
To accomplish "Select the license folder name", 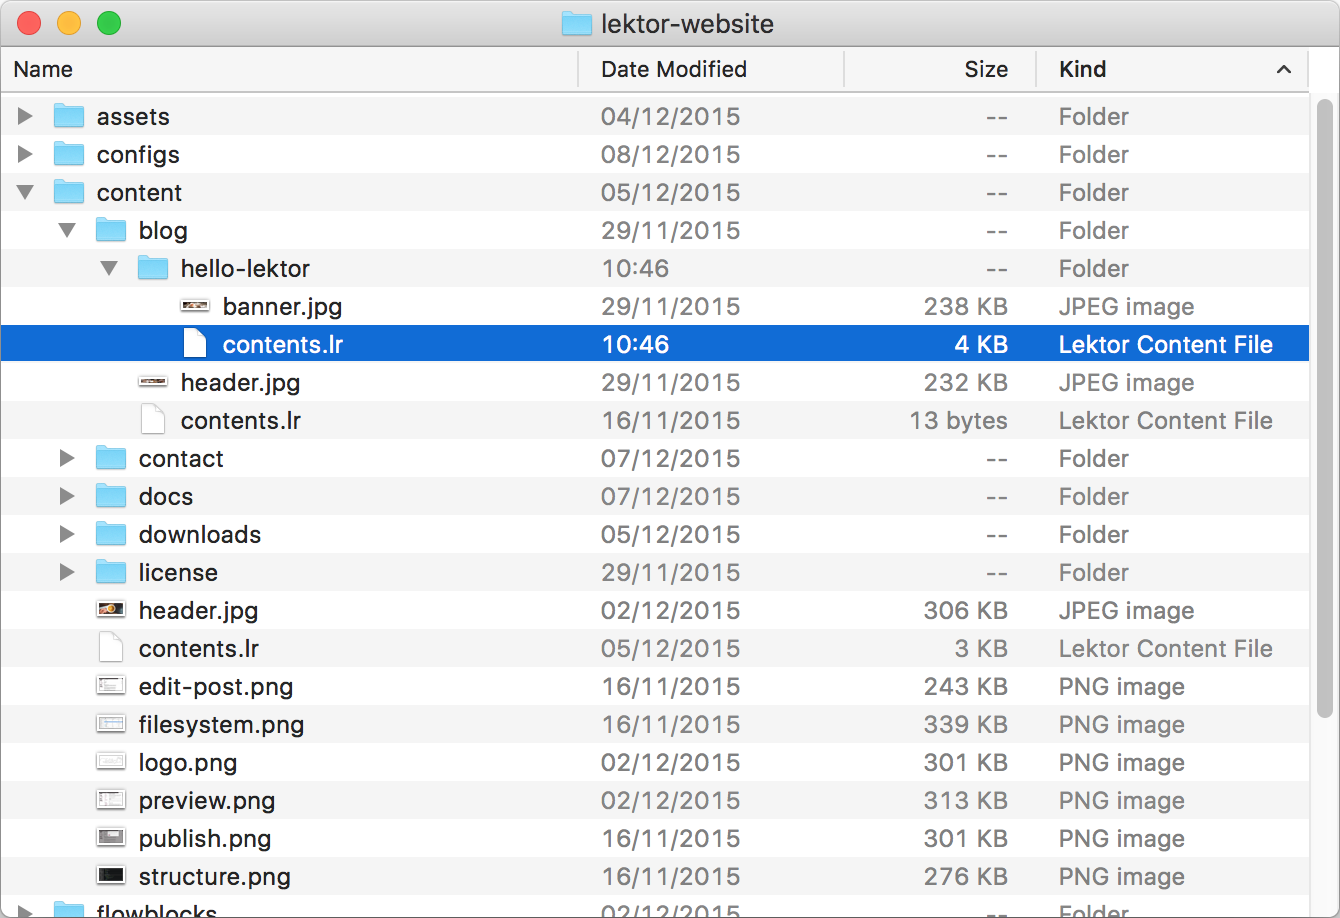I will tap(178, 572).
